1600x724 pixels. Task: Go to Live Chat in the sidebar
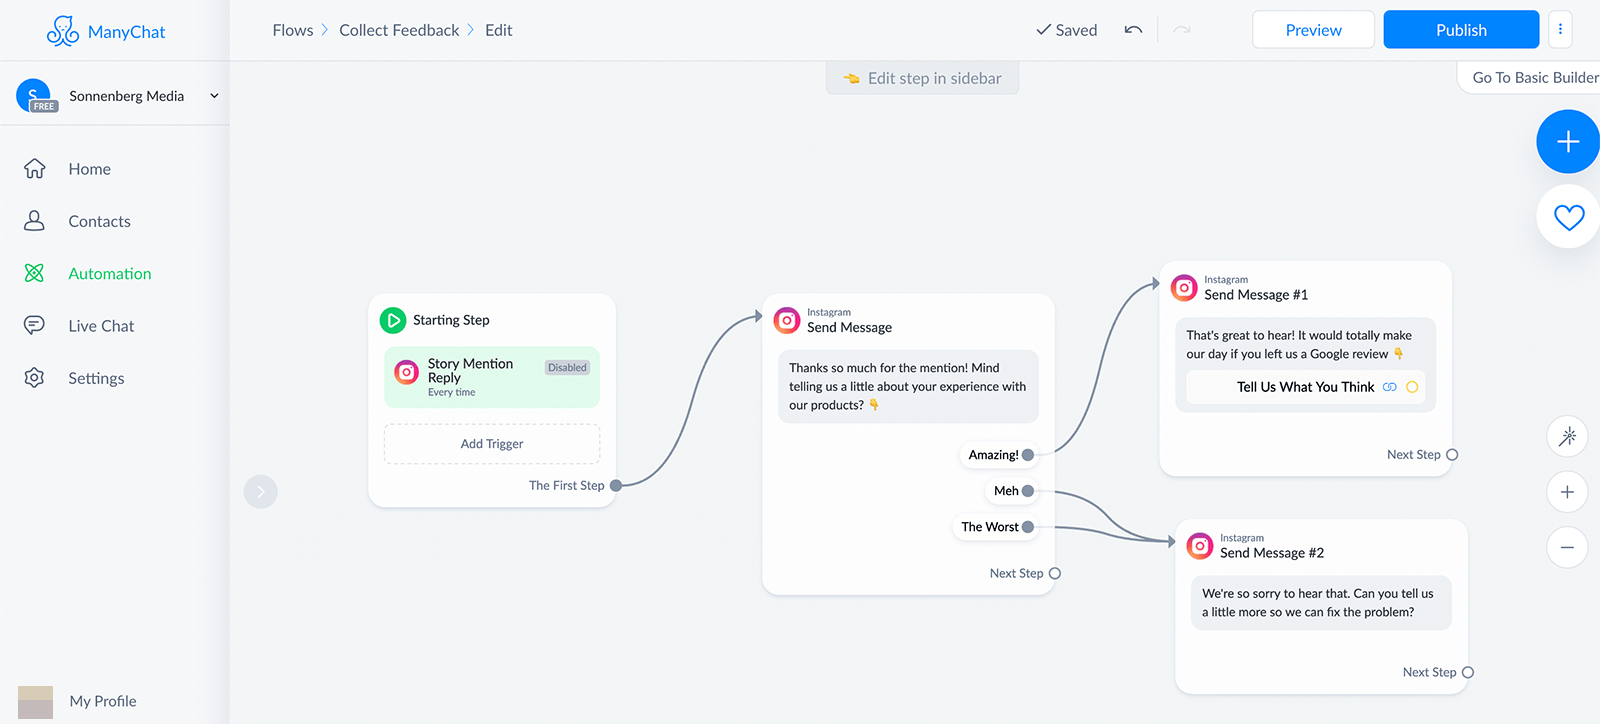(101, 326)
